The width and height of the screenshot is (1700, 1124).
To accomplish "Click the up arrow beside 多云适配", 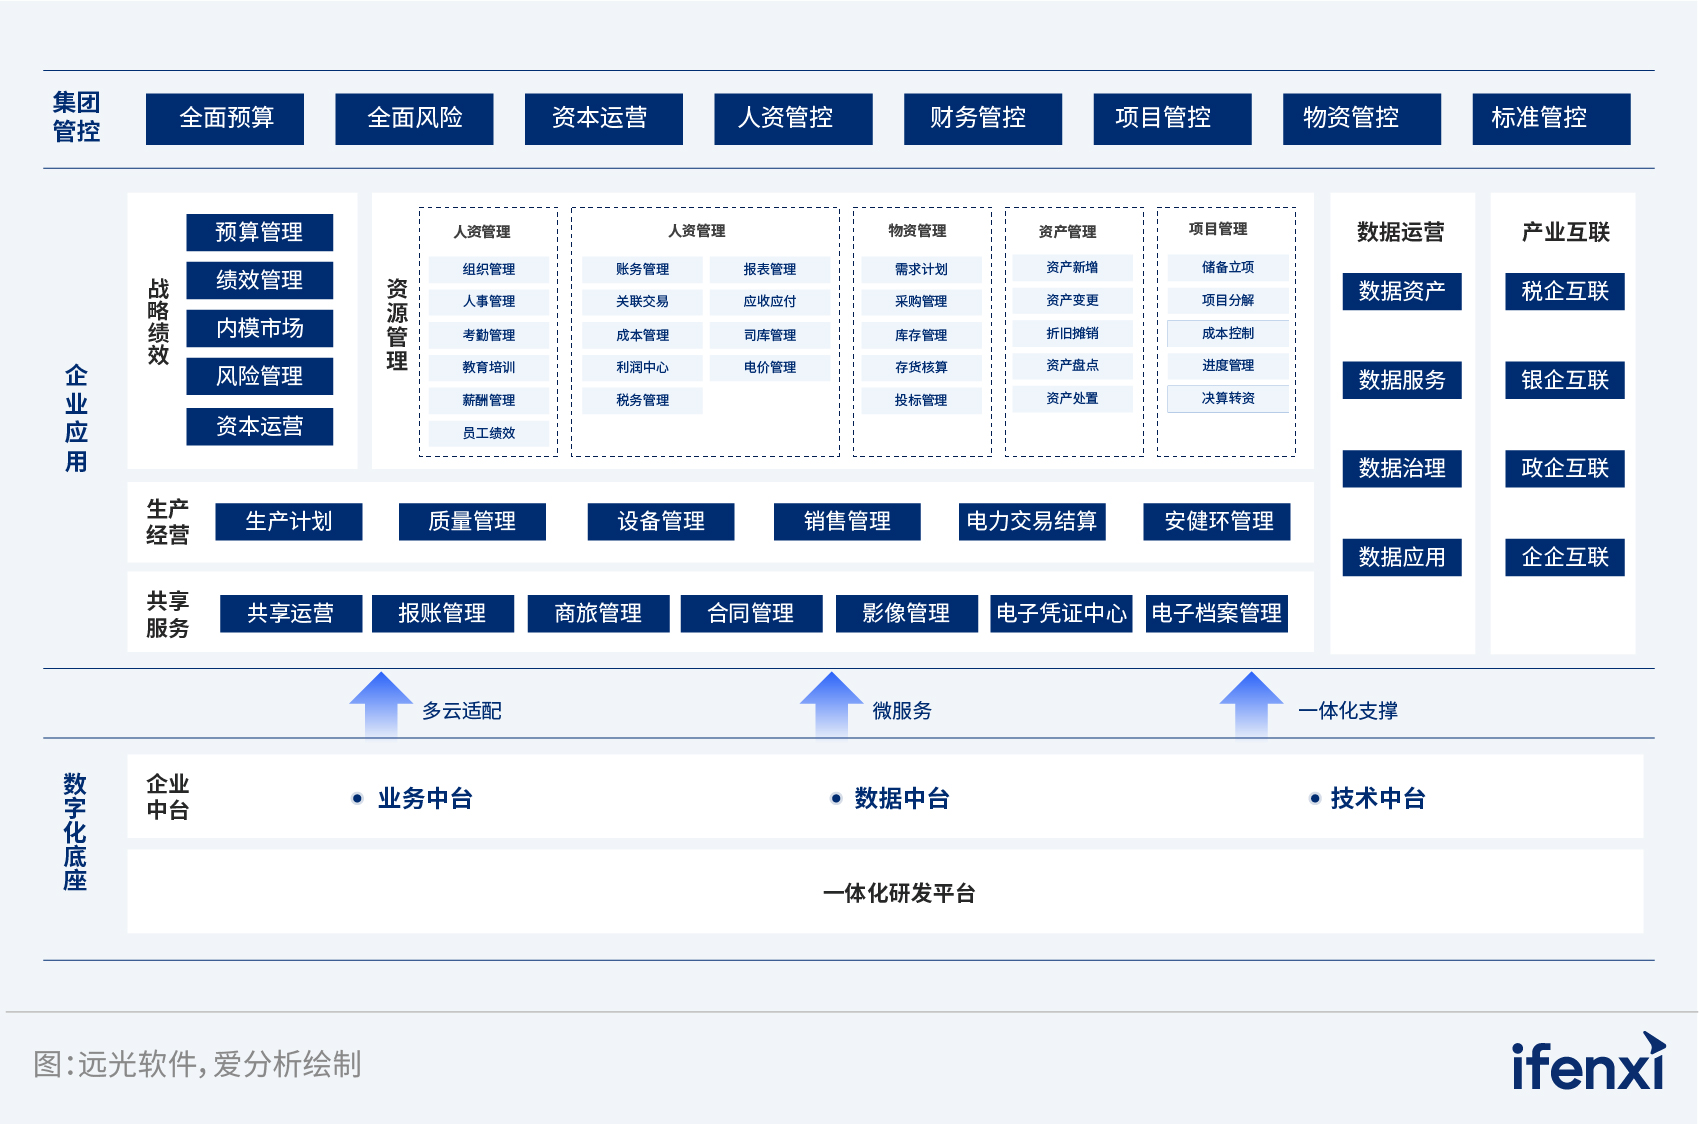I will click(381, 705).
